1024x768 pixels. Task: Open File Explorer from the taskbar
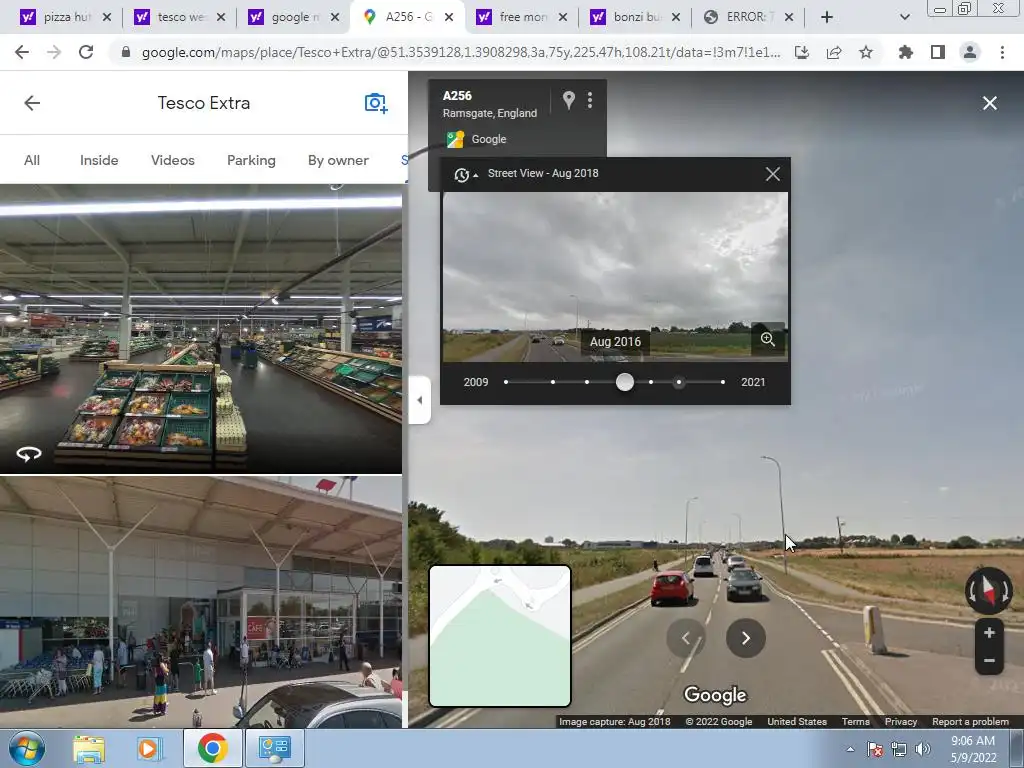click(x=89, y=748)
